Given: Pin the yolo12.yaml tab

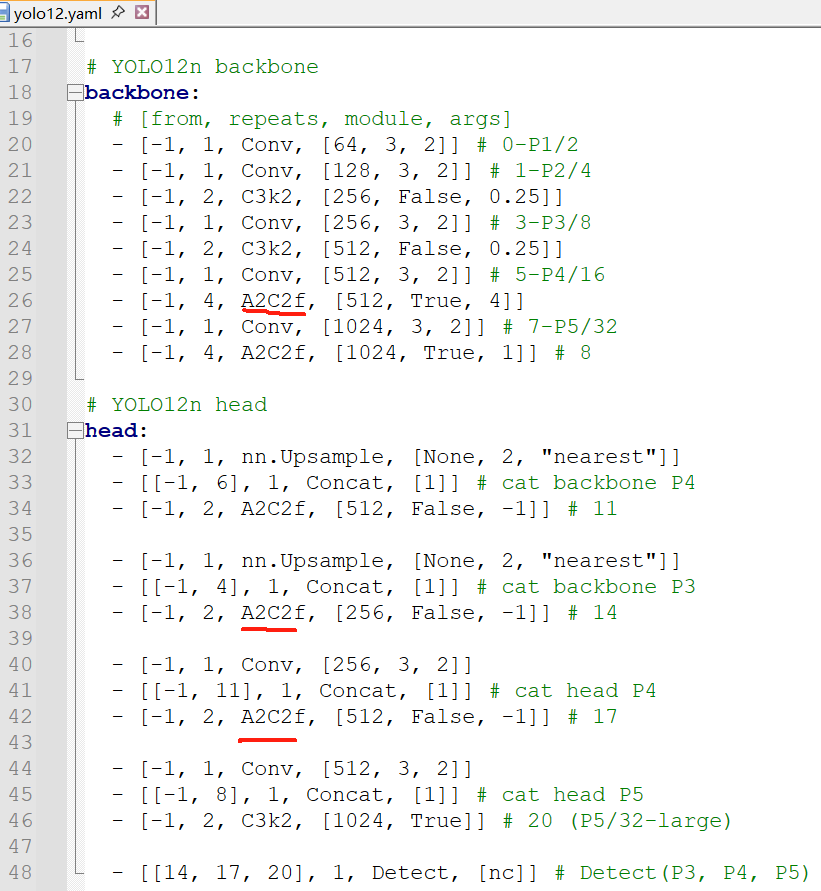Looking at the screenshot, I should [118, 13].
